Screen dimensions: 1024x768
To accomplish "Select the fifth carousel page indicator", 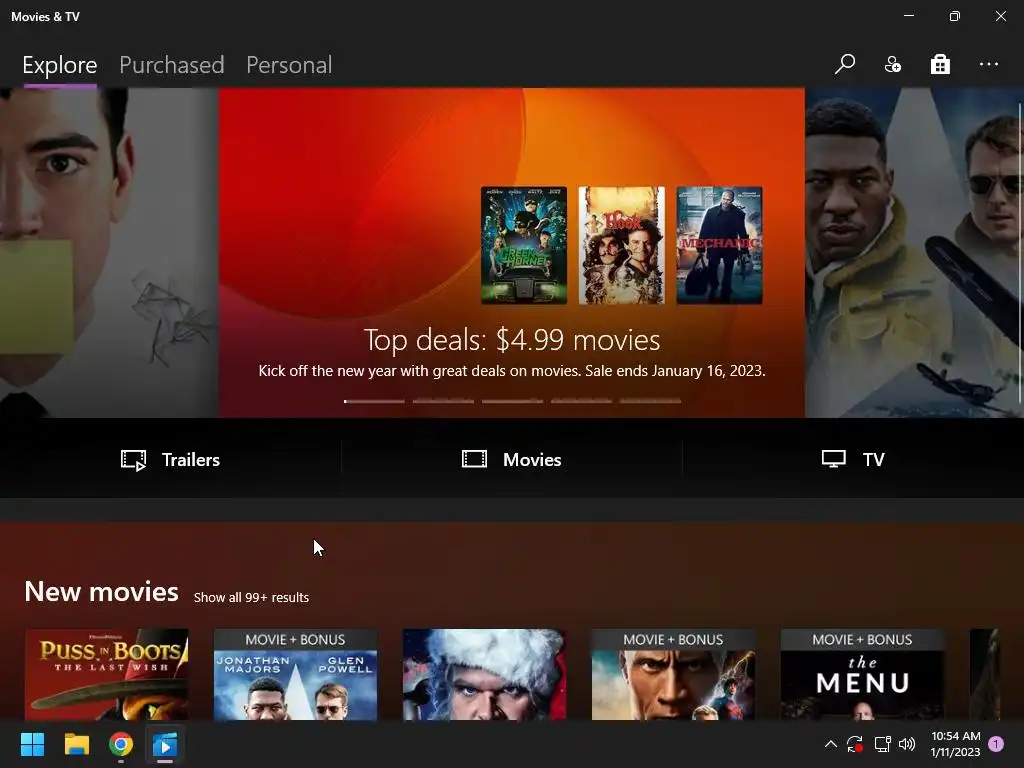I will tap(650, 401).
